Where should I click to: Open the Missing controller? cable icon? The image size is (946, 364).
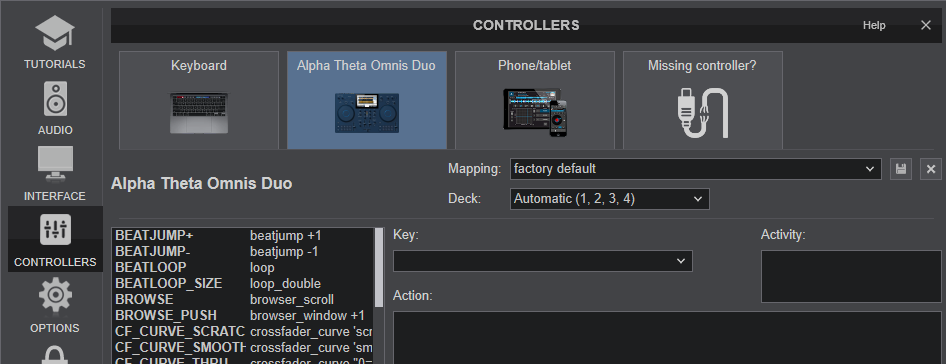[x=702, y=113]
